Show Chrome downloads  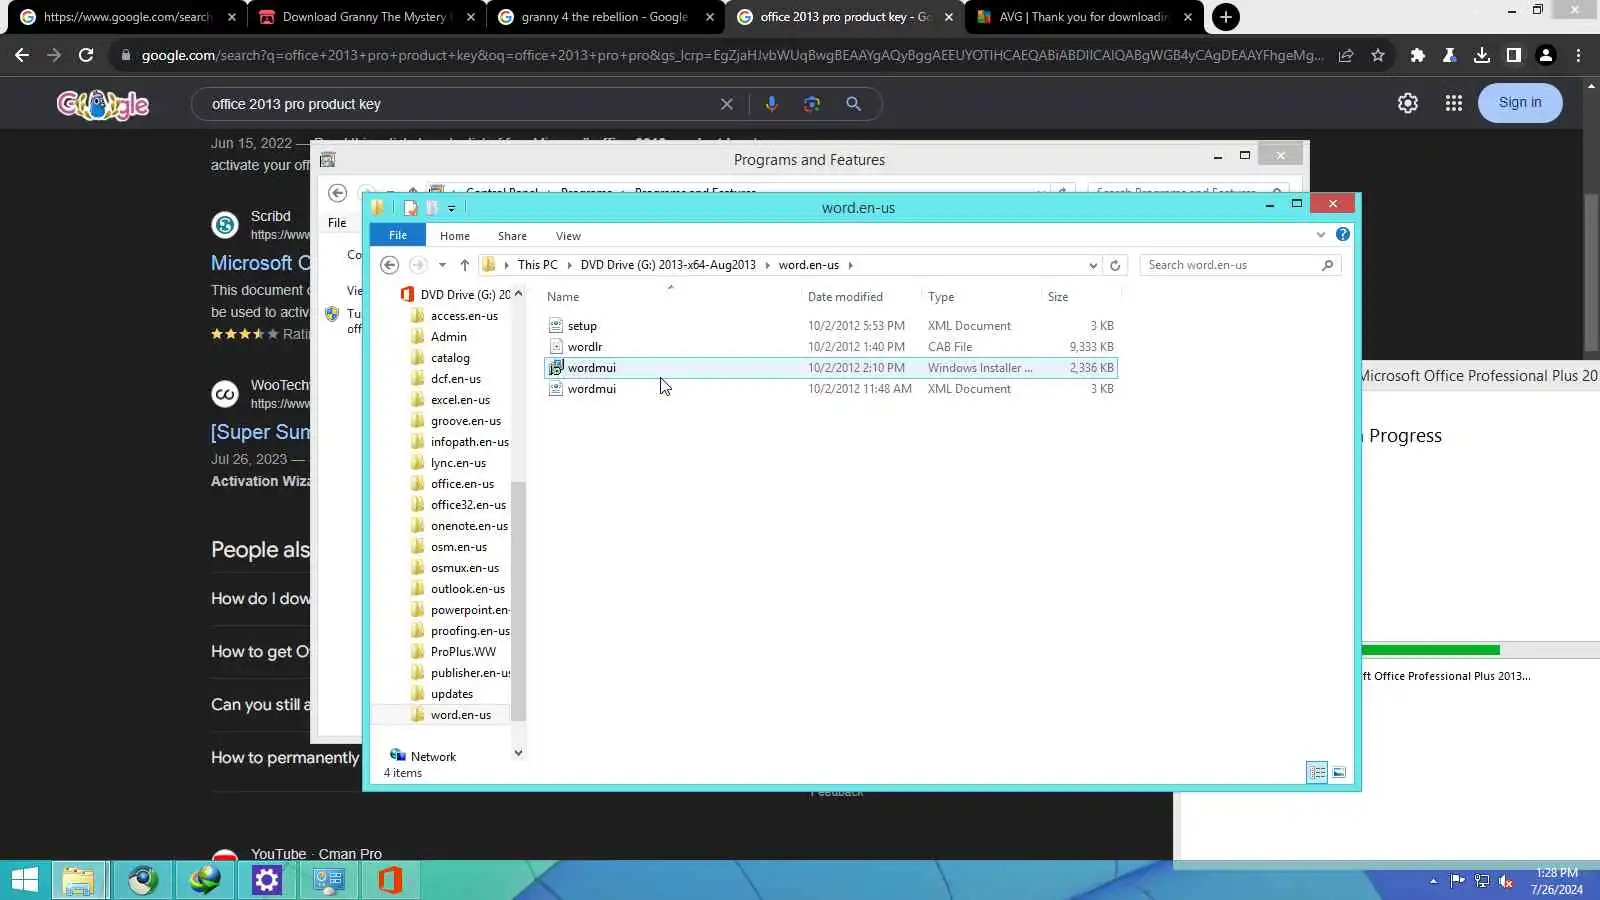pos(1482,56)
